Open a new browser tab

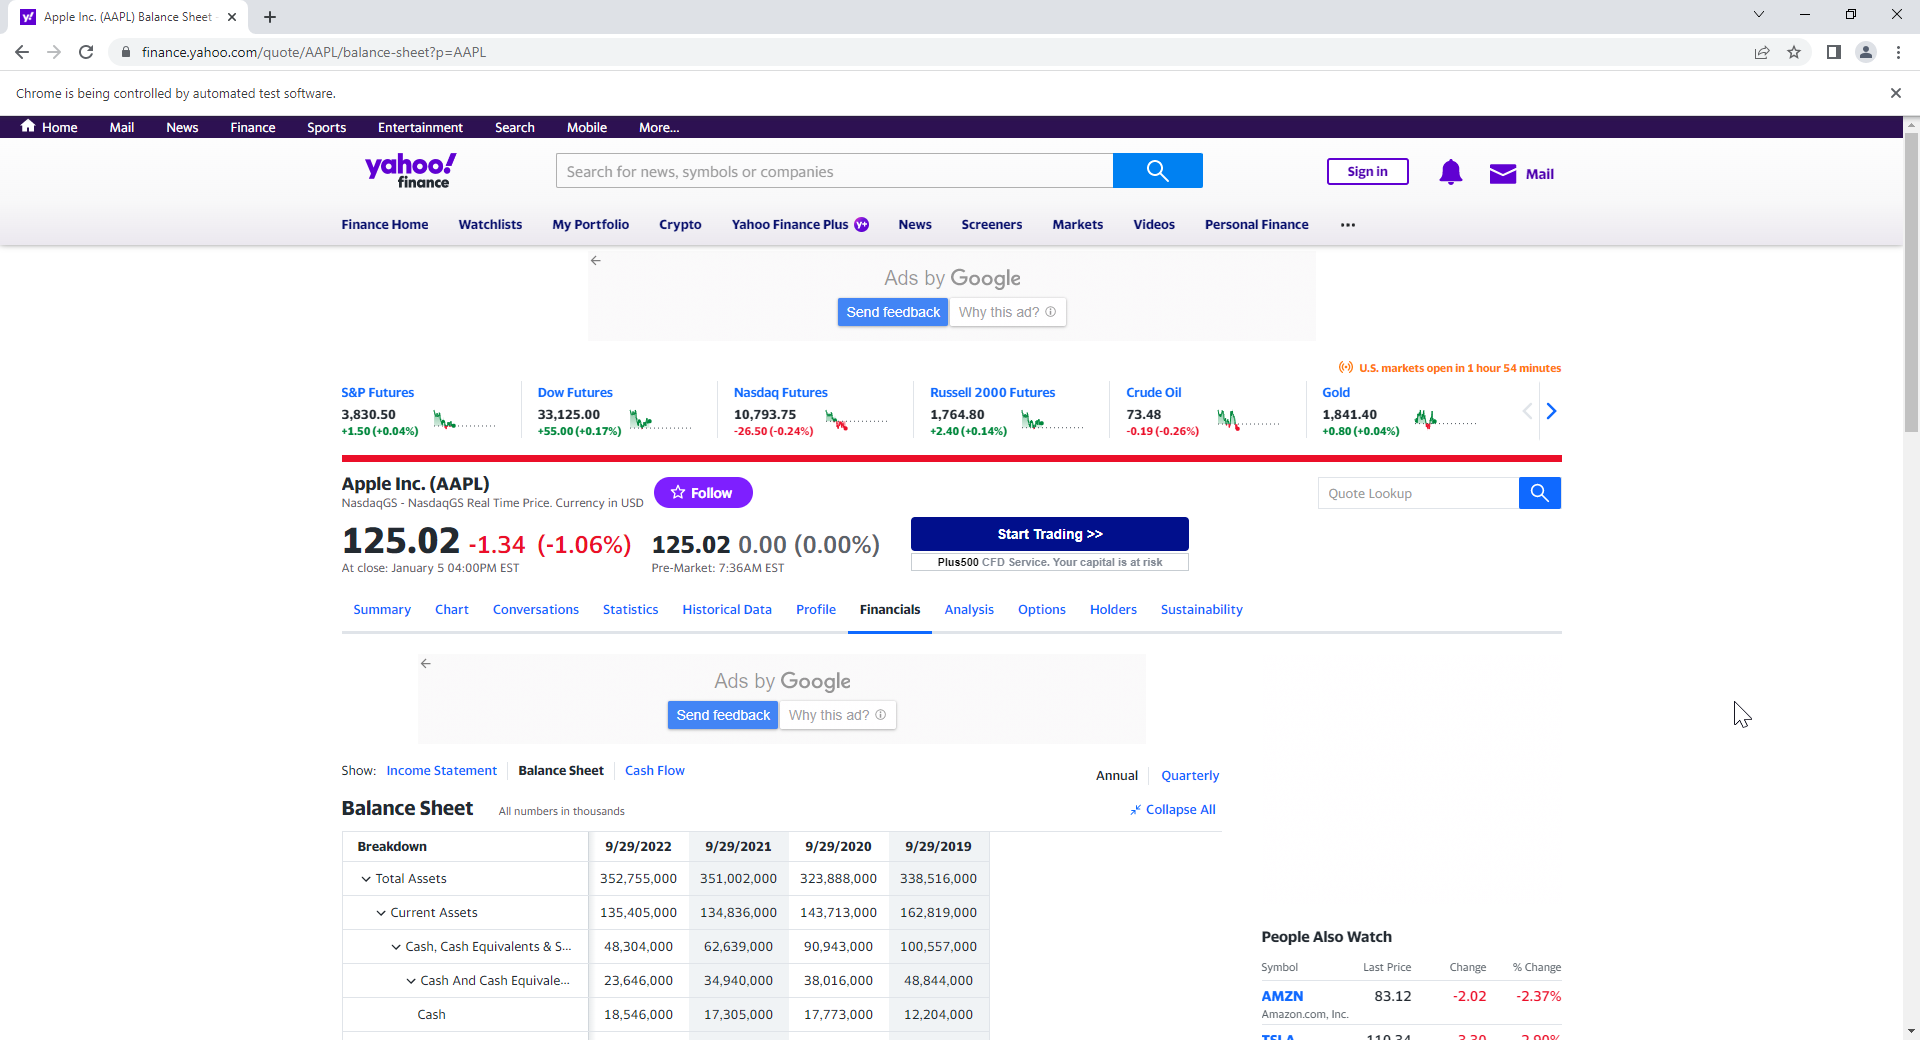(x=270, y=17)
